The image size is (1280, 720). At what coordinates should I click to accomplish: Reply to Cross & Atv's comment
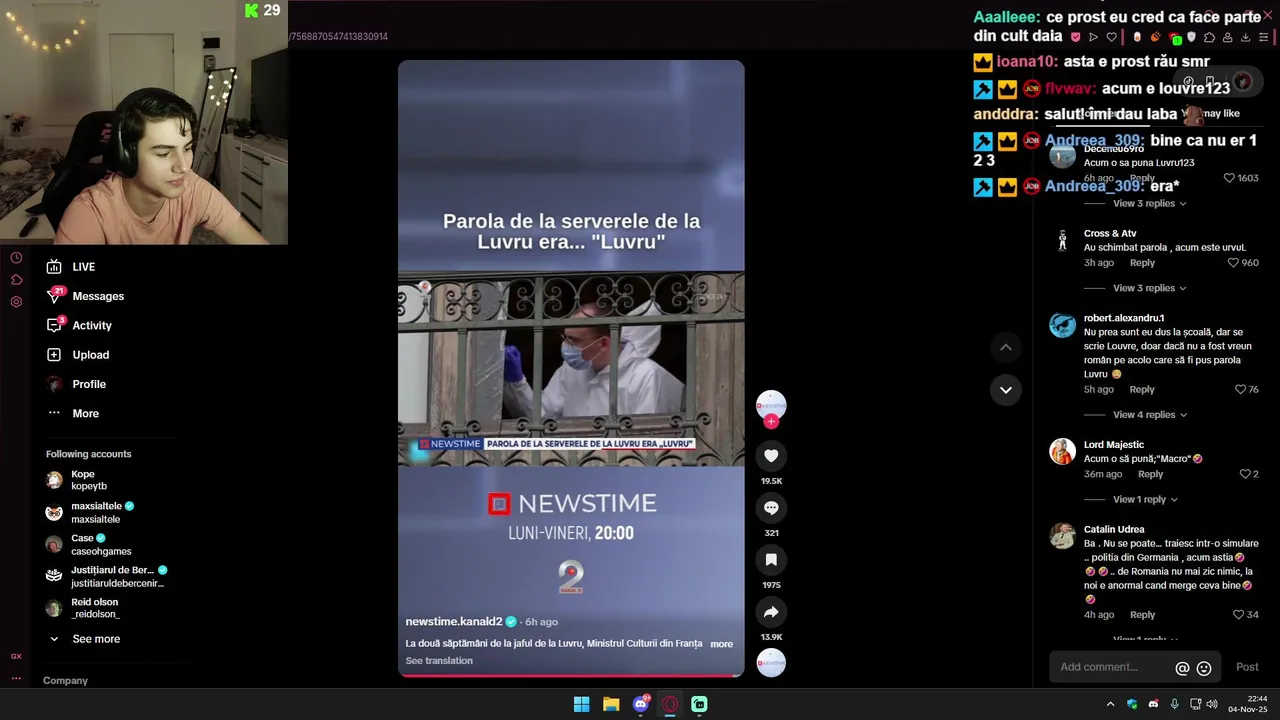[1142, 263]
